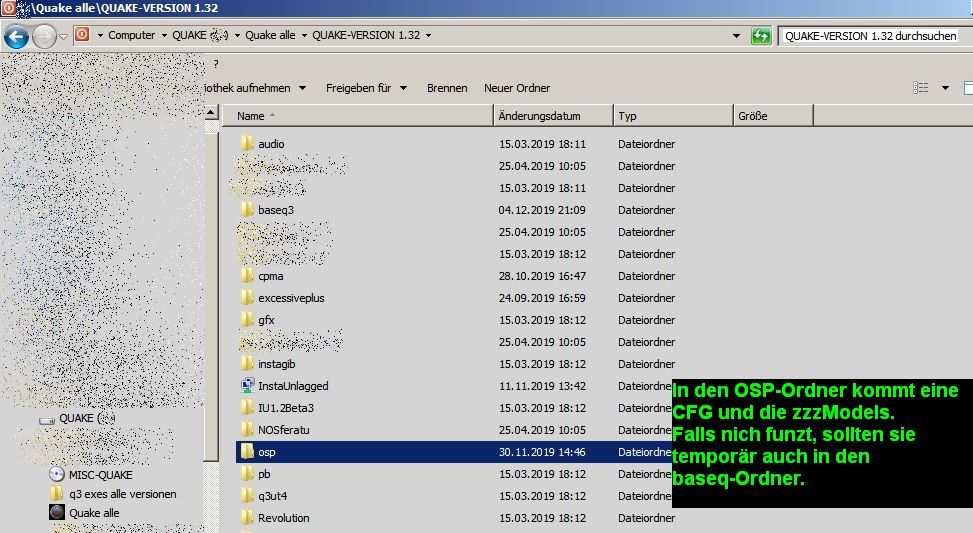Click the osp folder icon
This screenshot has width=973, height=533.
[x=247, y=452]
